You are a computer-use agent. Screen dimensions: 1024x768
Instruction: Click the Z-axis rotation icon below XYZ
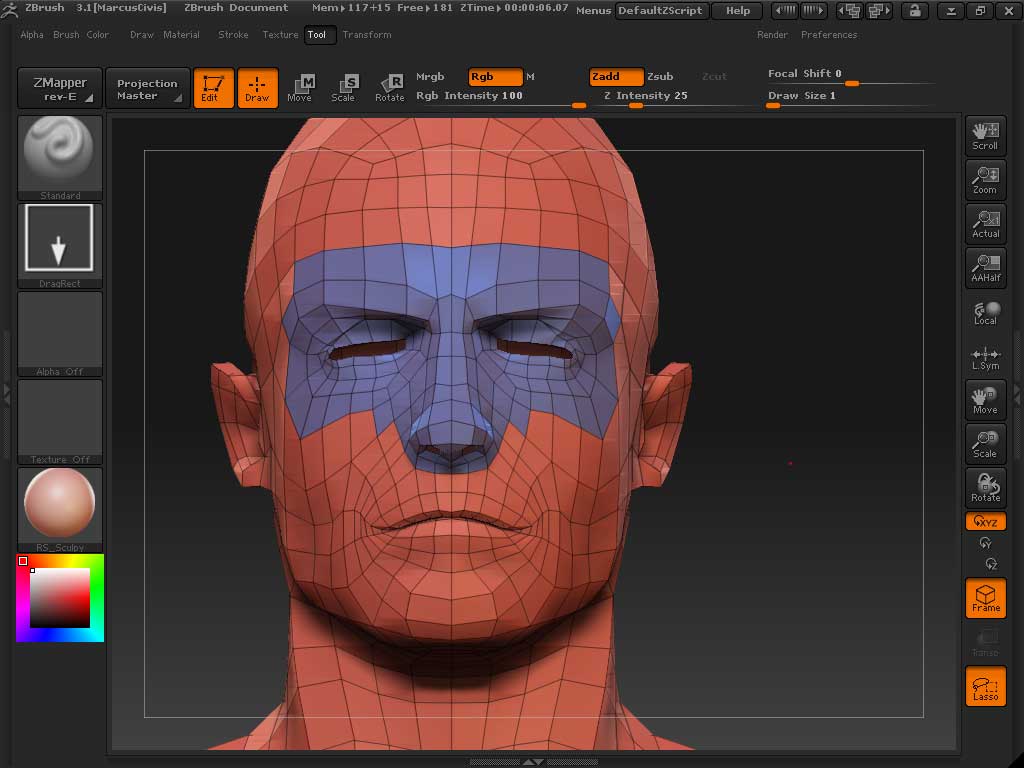(x=991, y=564)
